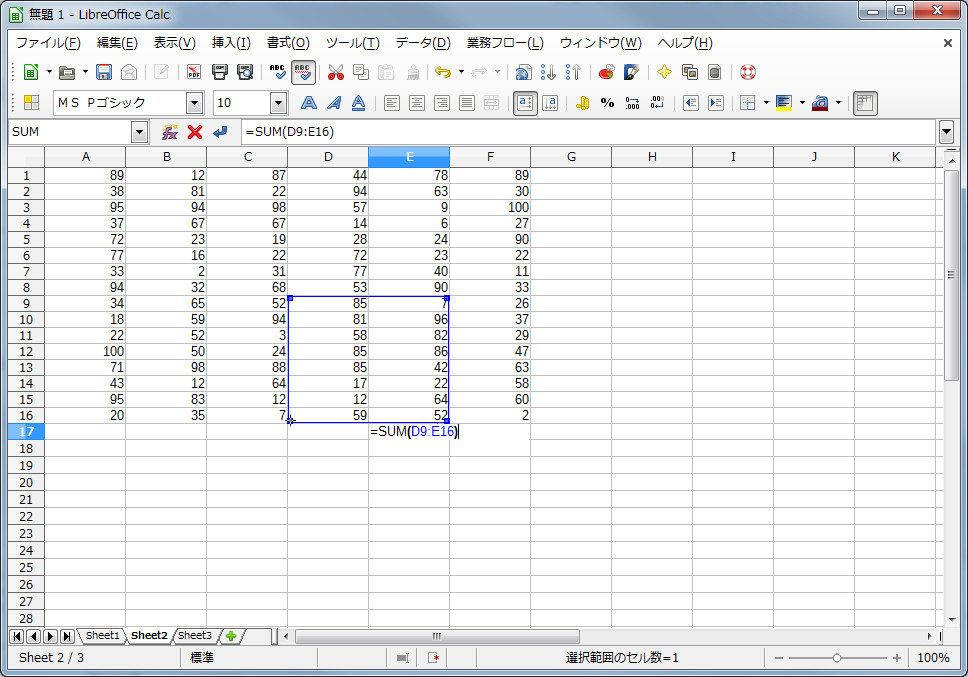Open Help (lifebuoy icon)
Screen dimensions: 968x677
click(748, 72)
